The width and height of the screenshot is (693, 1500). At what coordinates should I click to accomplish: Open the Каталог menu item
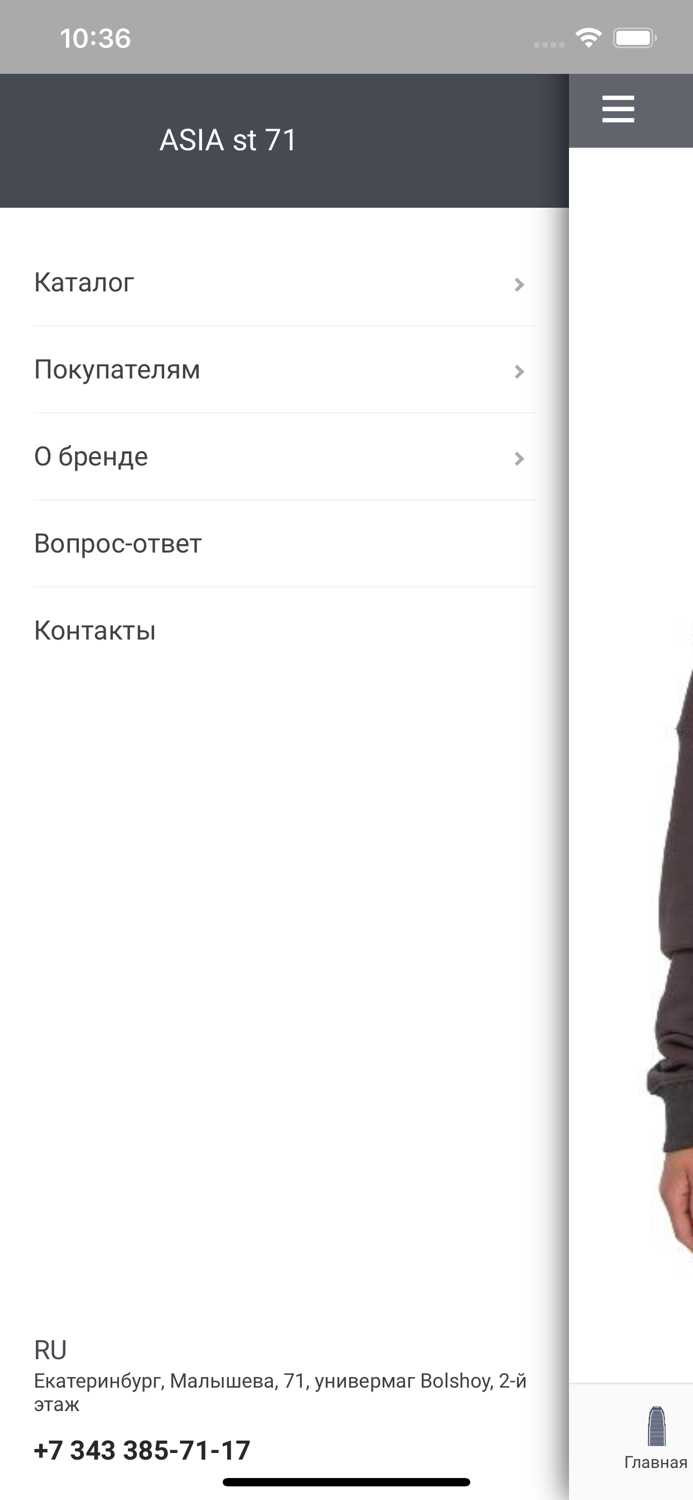coord(285,283)
